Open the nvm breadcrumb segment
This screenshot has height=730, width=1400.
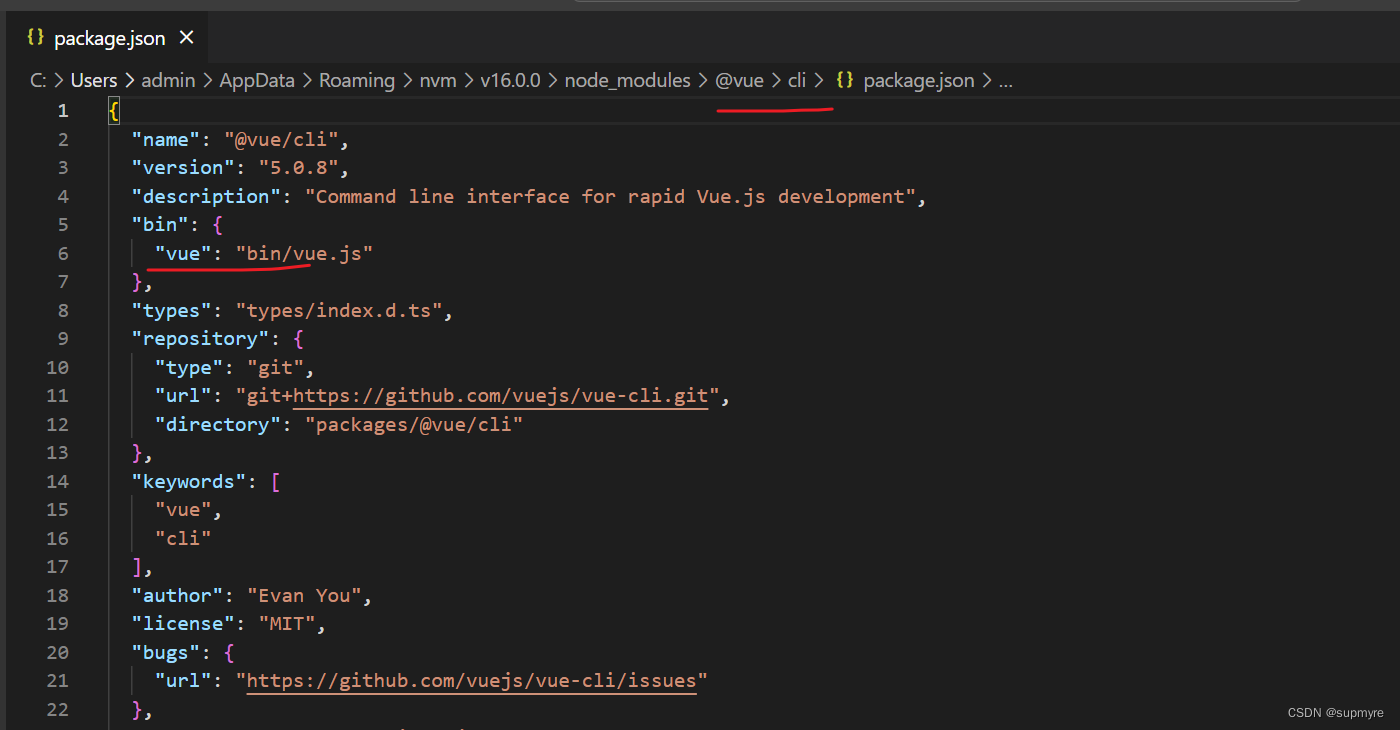(x=438, y=81)
